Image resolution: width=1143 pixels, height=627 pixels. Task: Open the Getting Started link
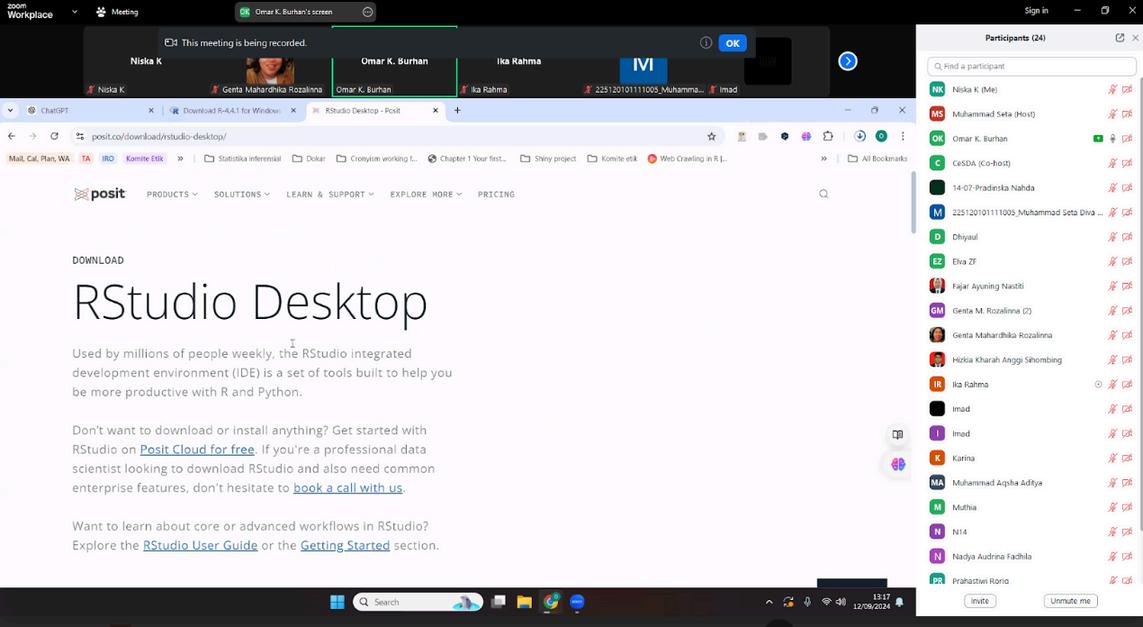pyautogui.click(x=345, y=545)
